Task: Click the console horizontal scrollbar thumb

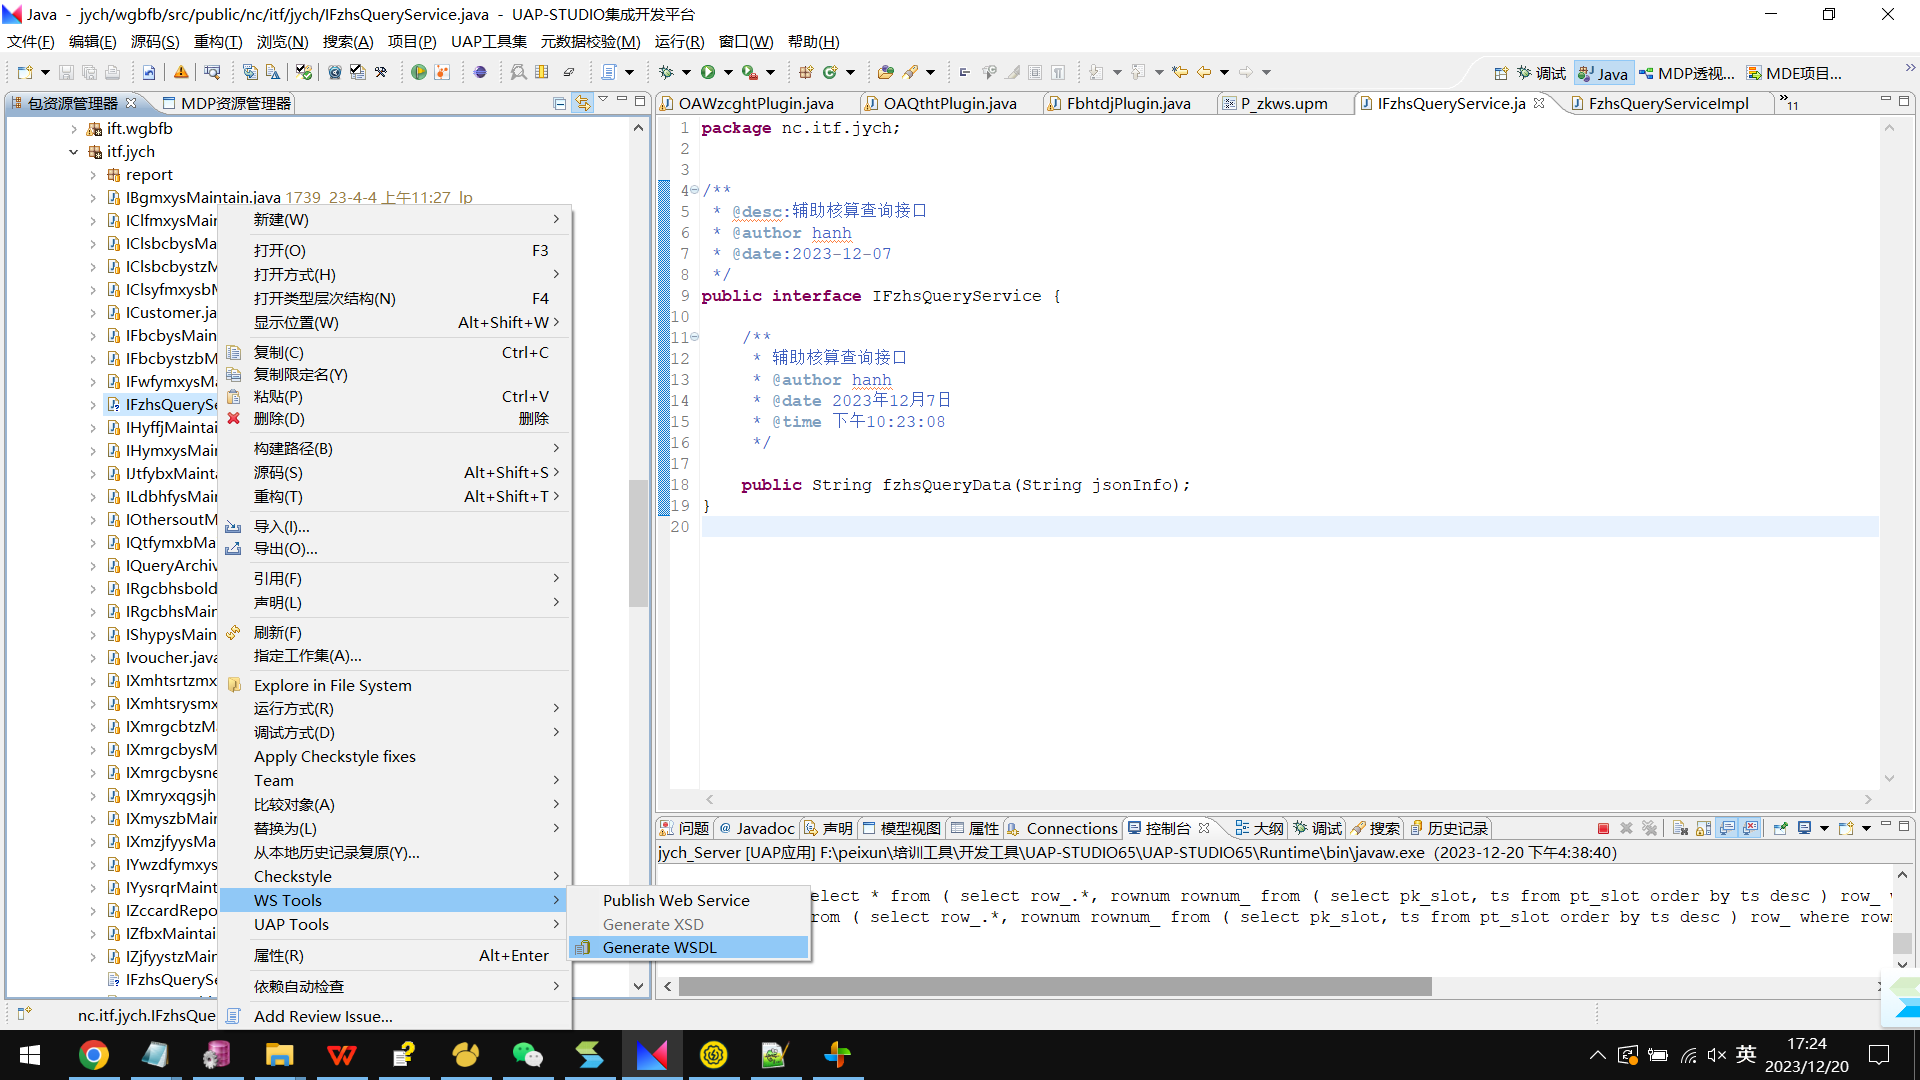Action: click(1055, 986)
